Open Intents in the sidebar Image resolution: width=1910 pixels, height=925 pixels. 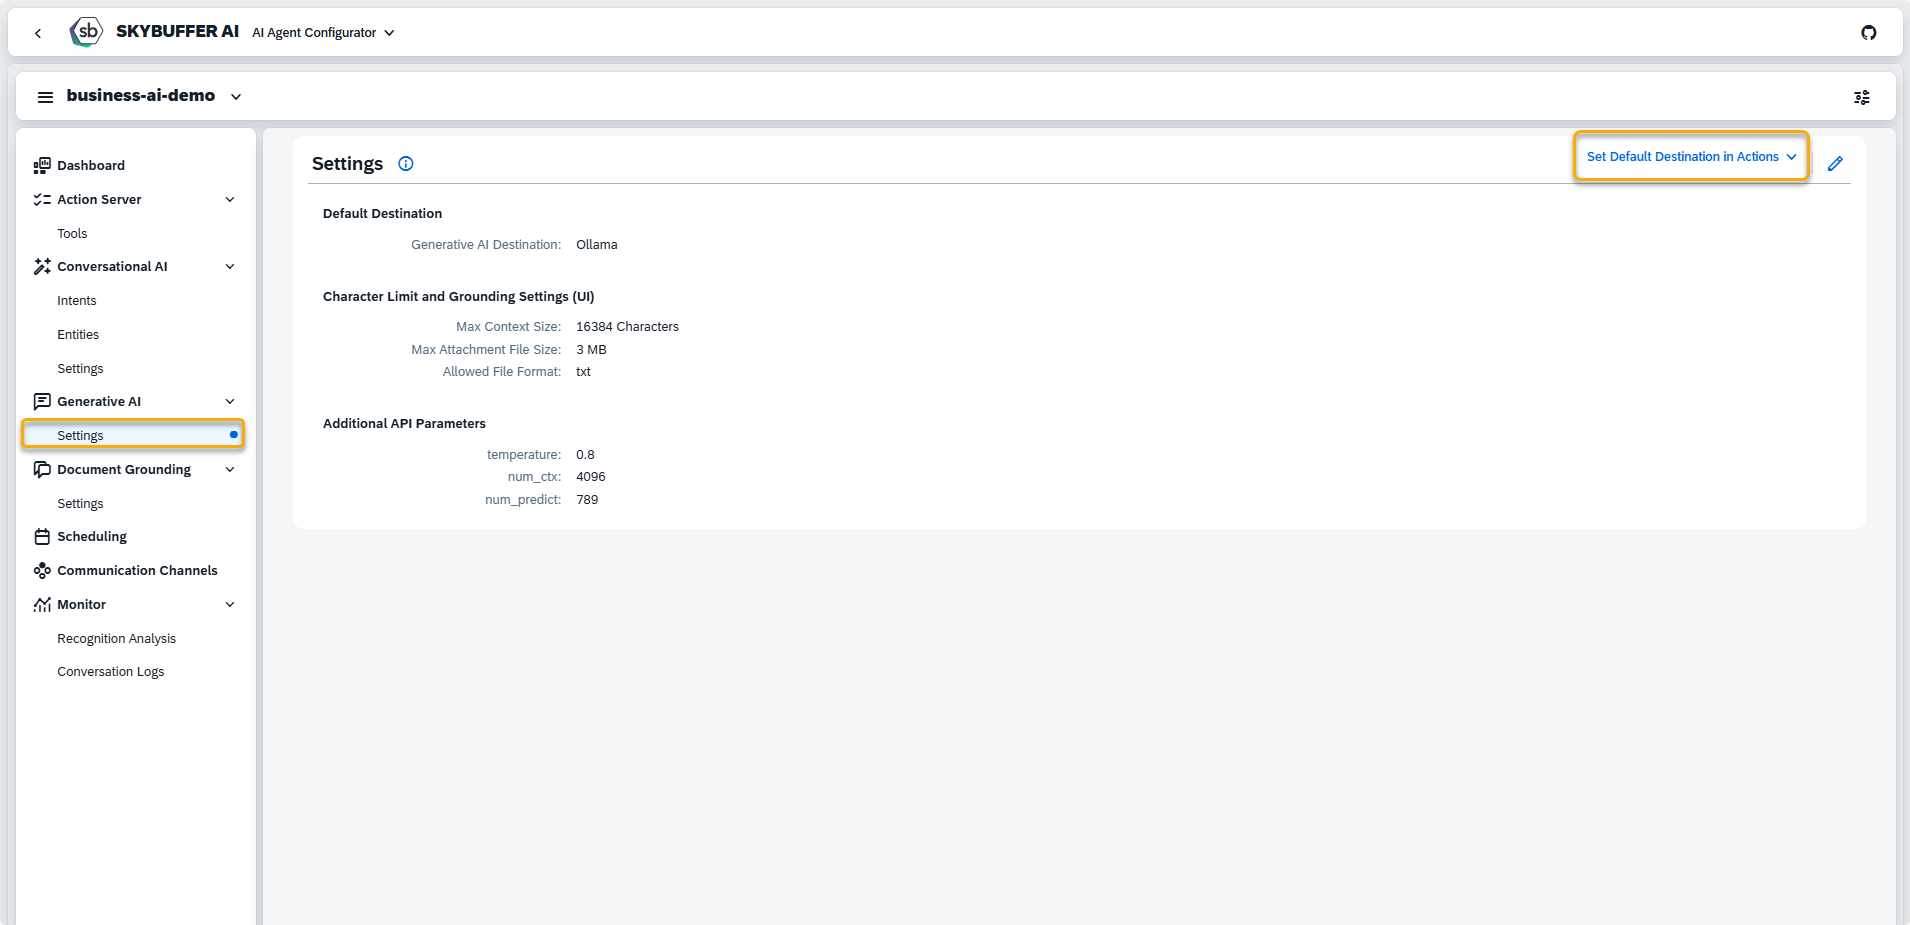[x=77, y=301]
